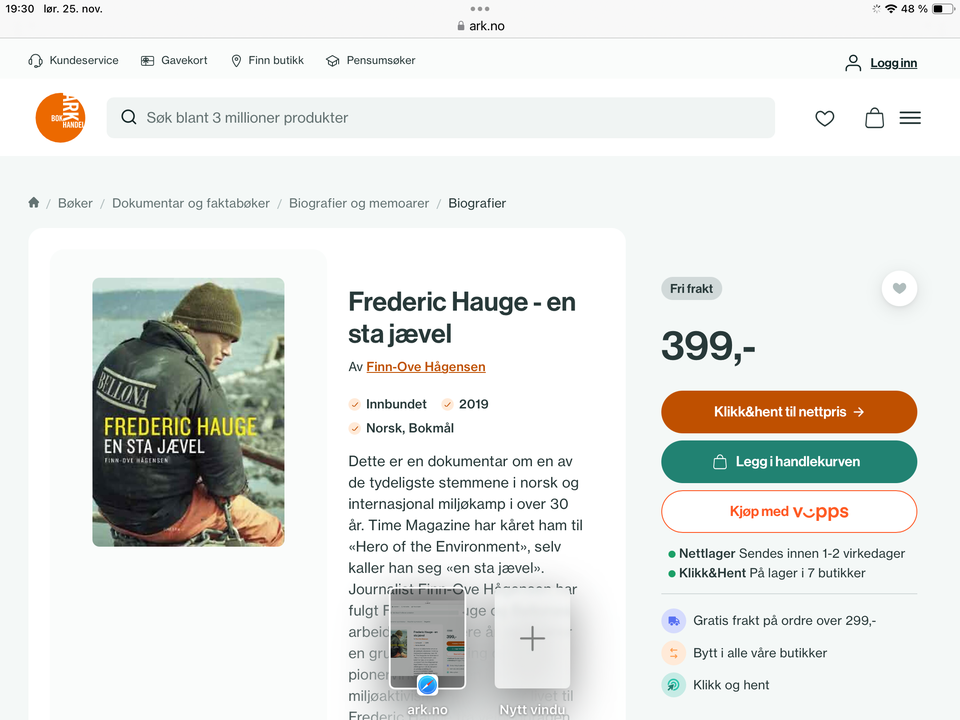
Task: Open the shopping bag cart icon
Action: pos(874,118)
